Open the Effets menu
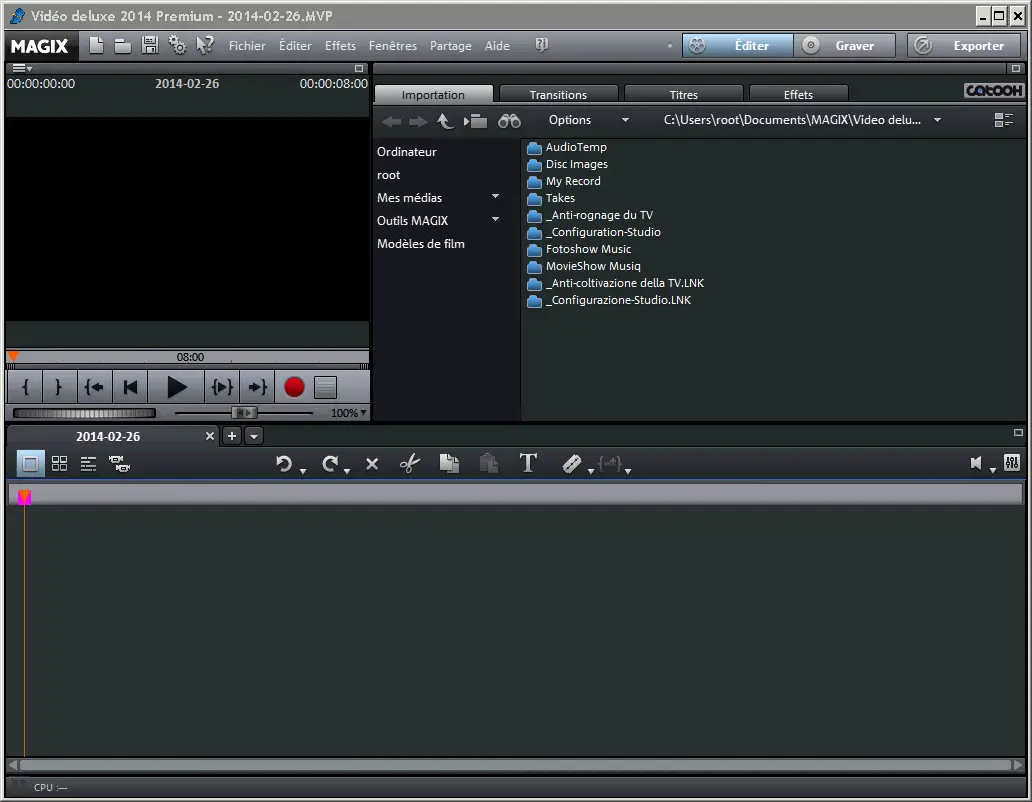 pyautogui.click(x=340, y=45)
